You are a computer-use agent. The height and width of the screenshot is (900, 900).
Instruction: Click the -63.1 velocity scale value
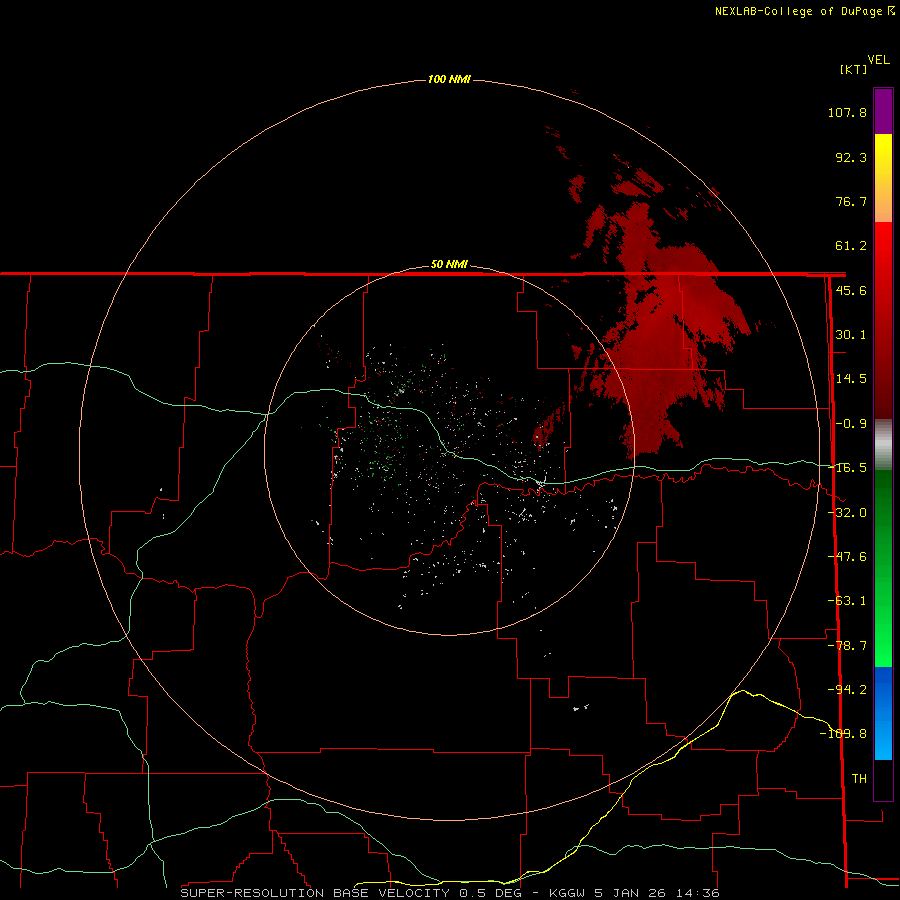(x=847, y=601)
